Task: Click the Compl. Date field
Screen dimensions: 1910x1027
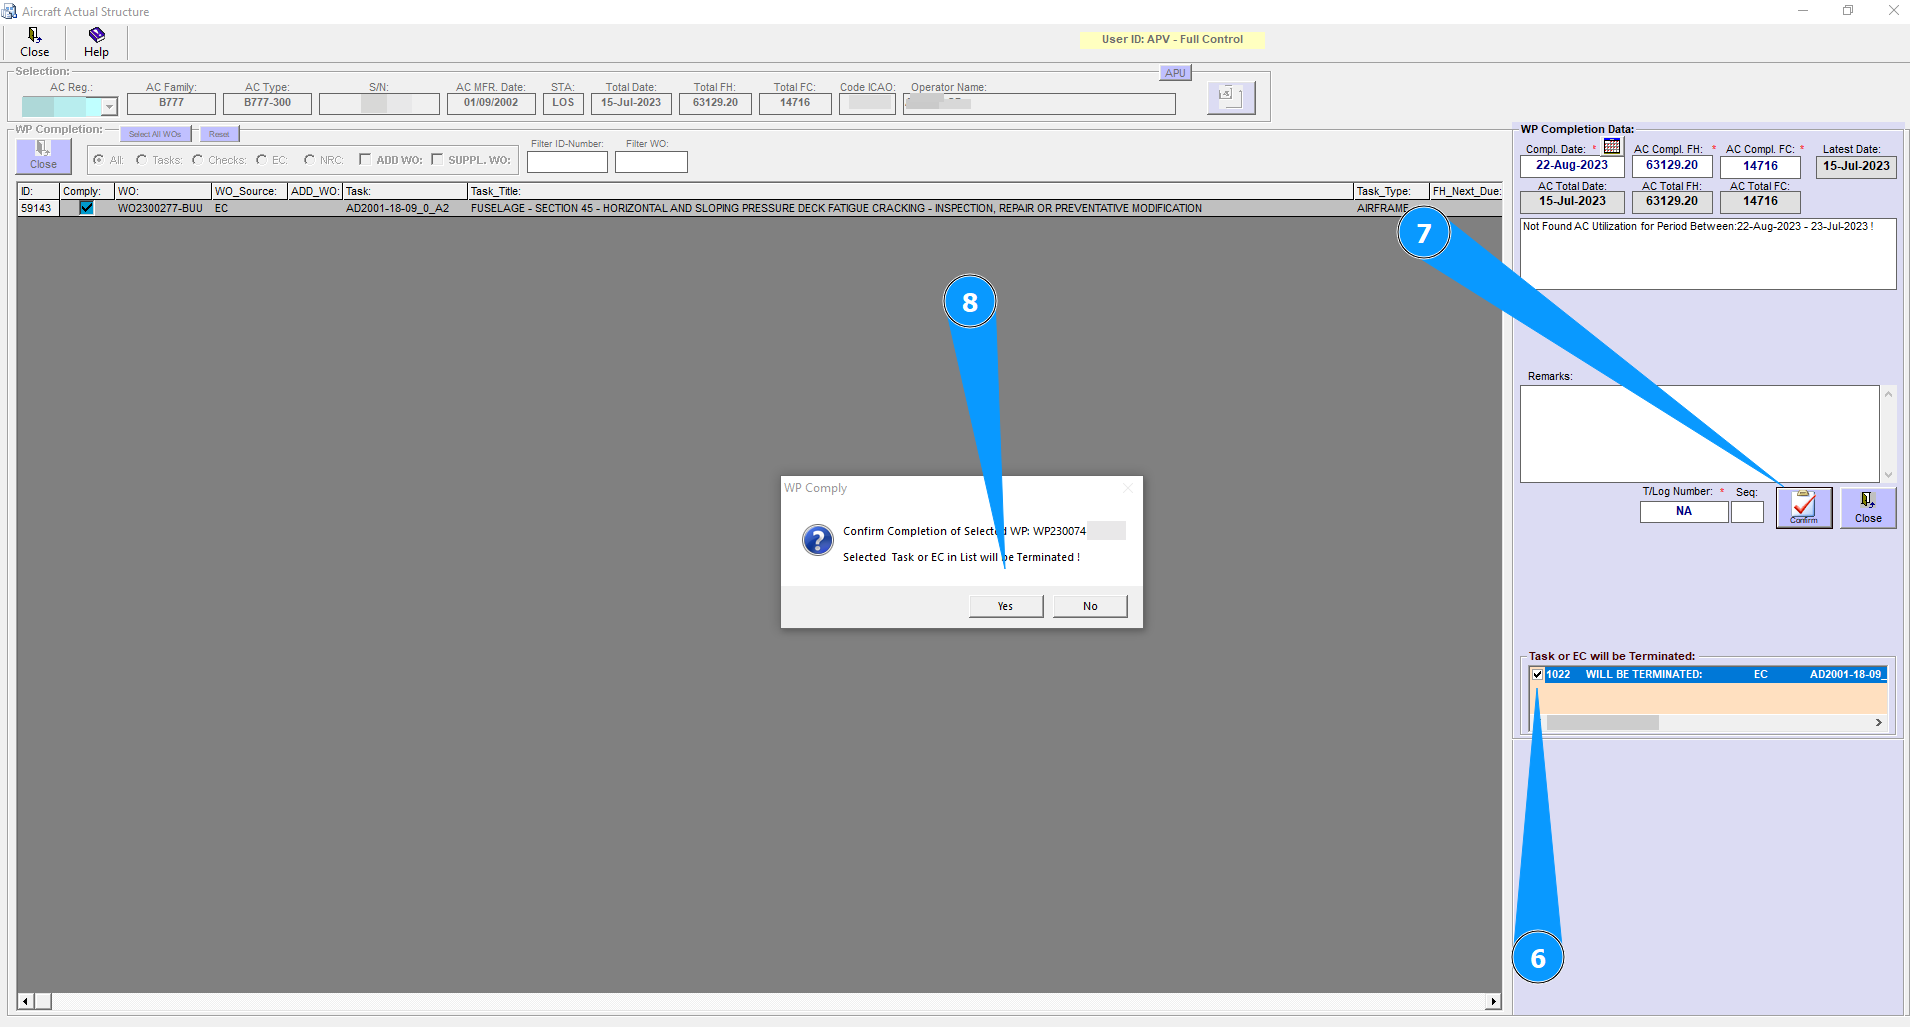Action: point(1572,166)
